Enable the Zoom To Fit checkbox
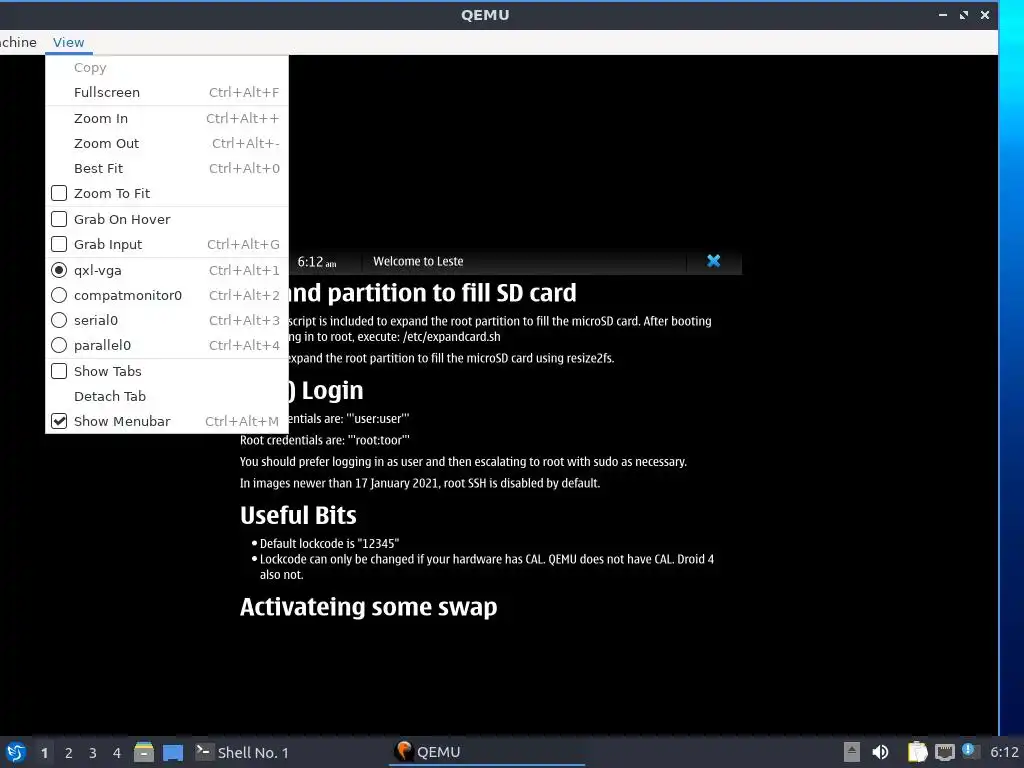1024x768 pixels. pos(59,193)
